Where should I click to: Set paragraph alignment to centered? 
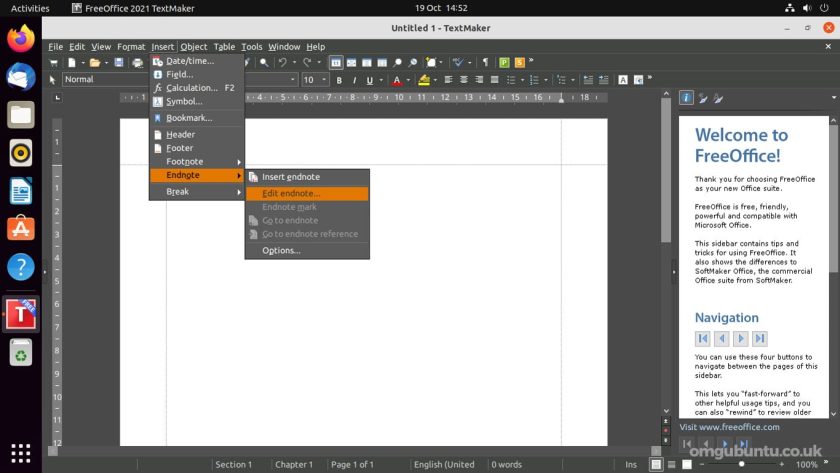(464, 80)
